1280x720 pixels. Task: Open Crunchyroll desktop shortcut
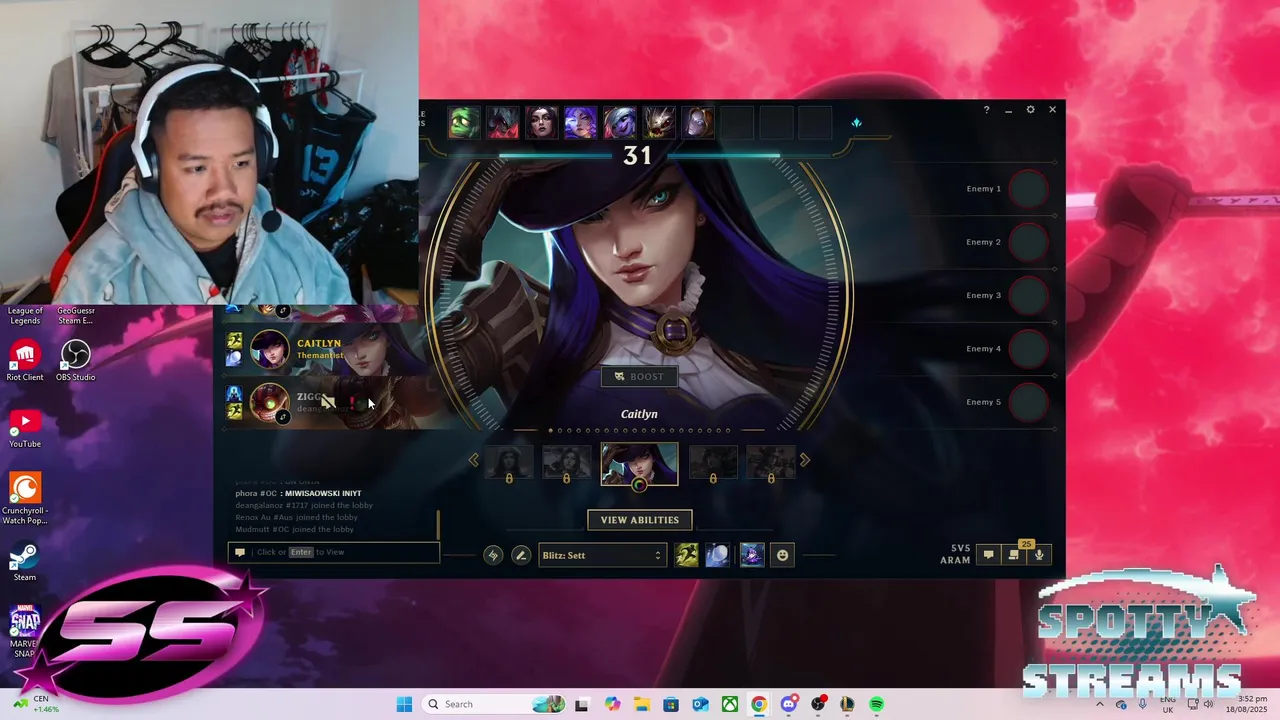click(x=25, y=498)
